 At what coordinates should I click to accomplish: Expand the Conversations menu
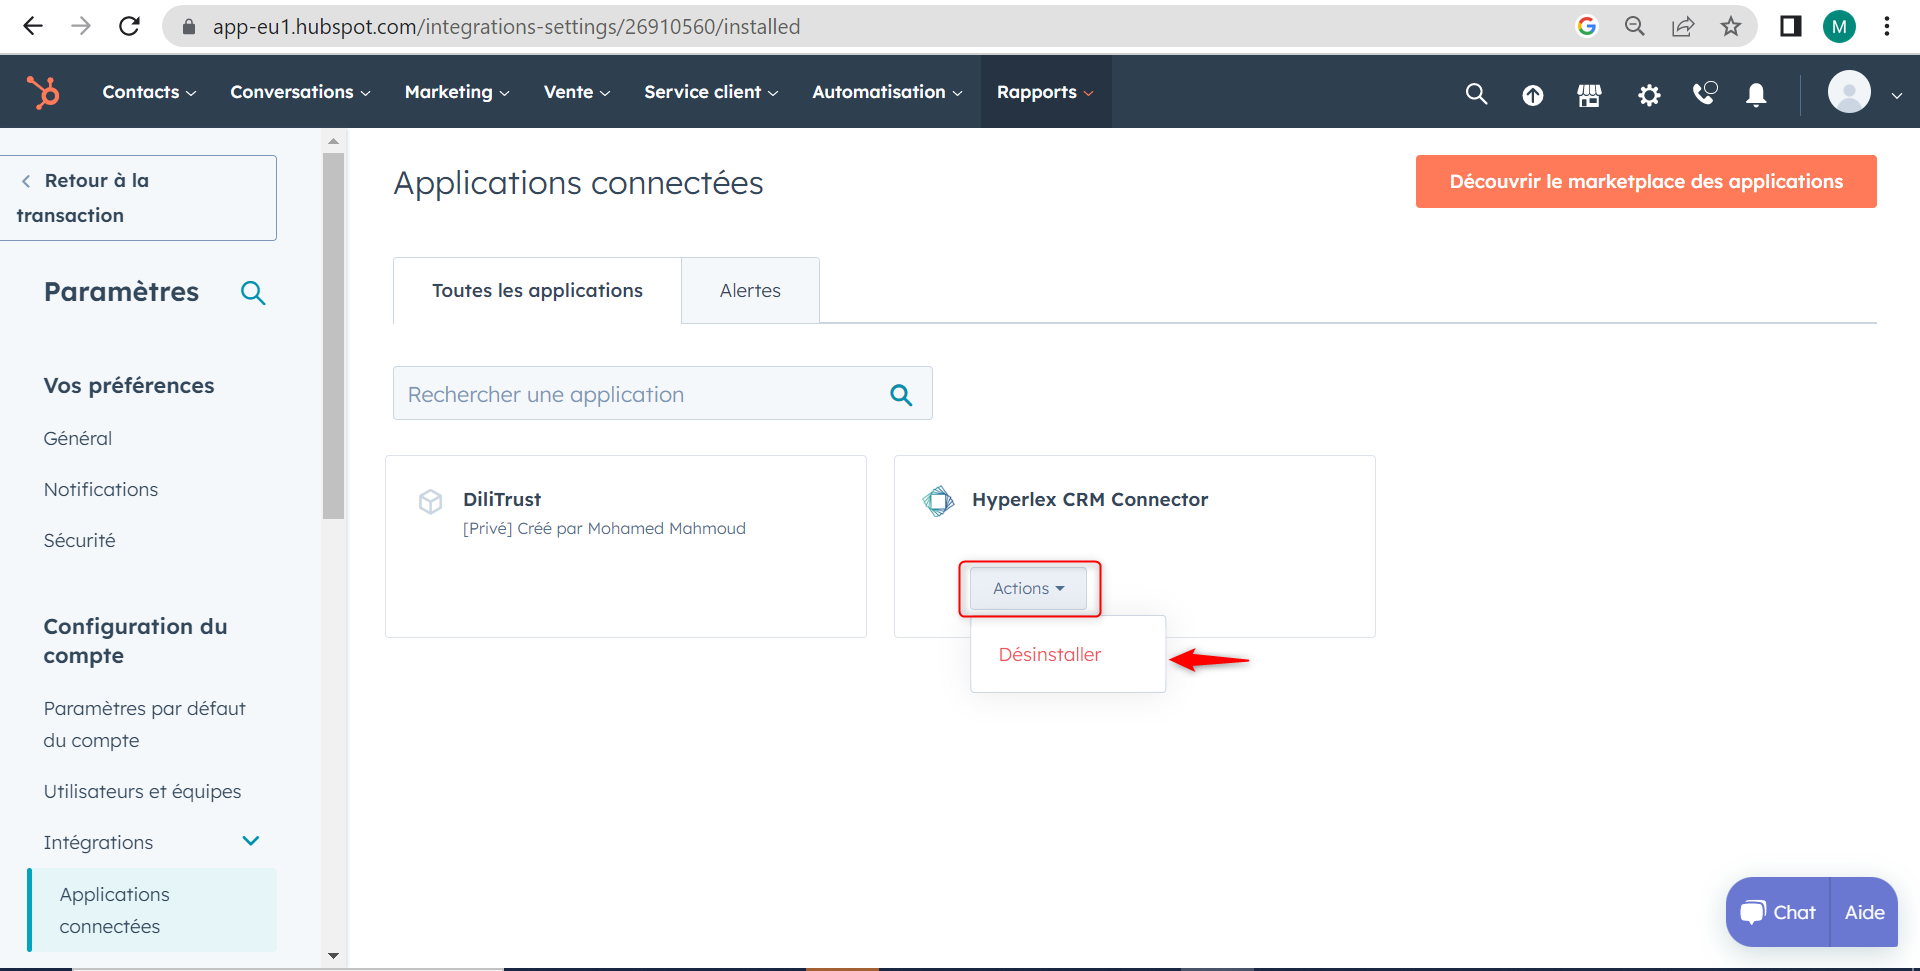click(x=300, y=92)
